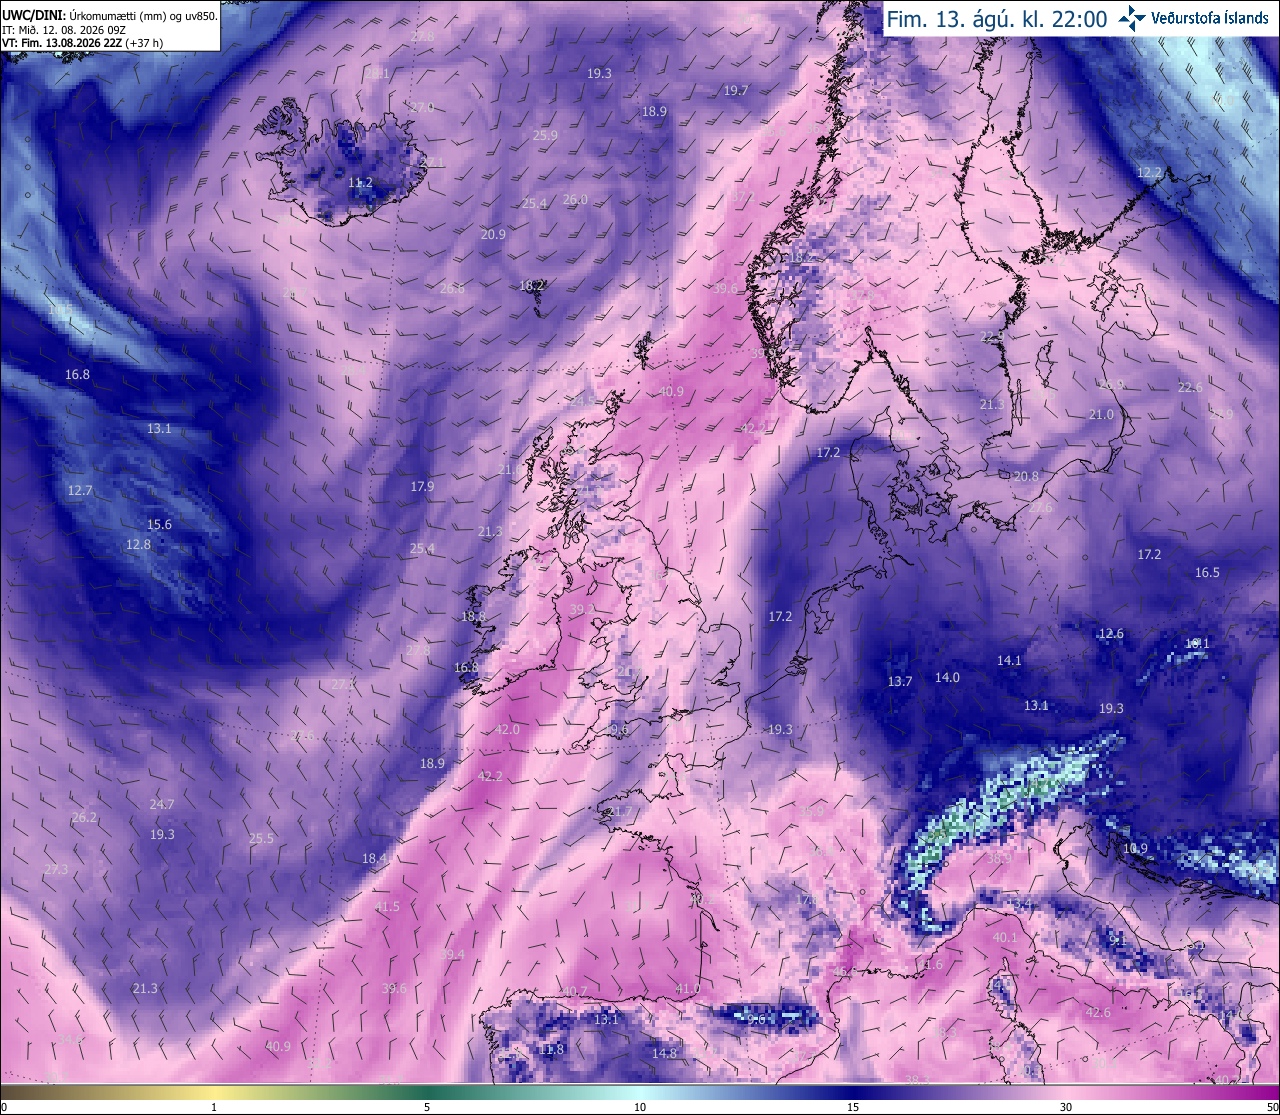
Task: Click the 10 tick on the colour scale
Action: coord(640,1107)
